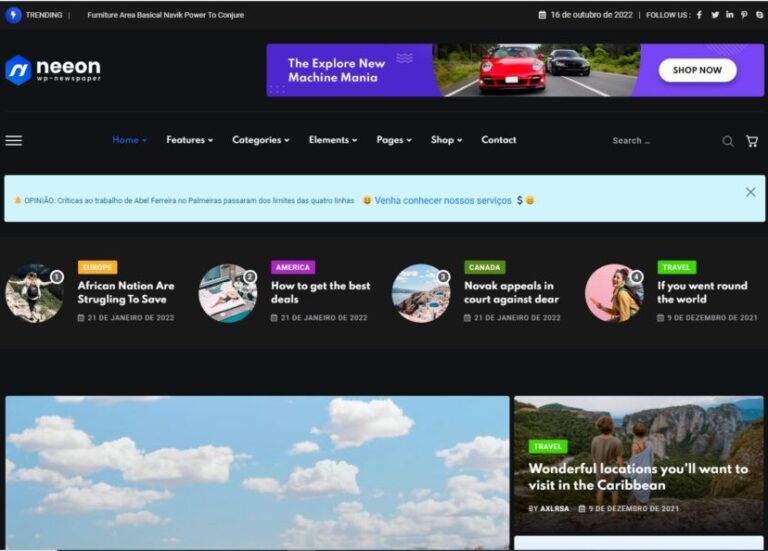Expand the Elements dropdown menu
Image resolution: width=768 pixels, height=551 pixels.
pos(332,140)
